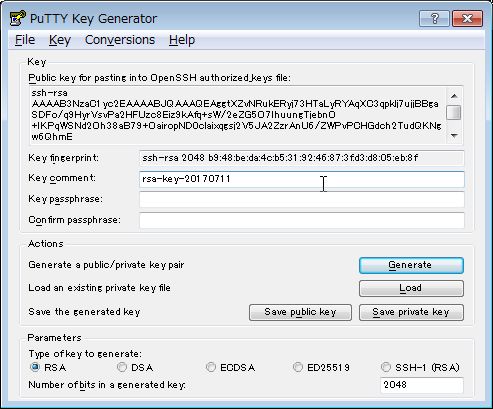Click the public key scrollbar up arrow
The width and height of the screenshot is (493, 409).
pyautogui.click(x=454, y=96)
